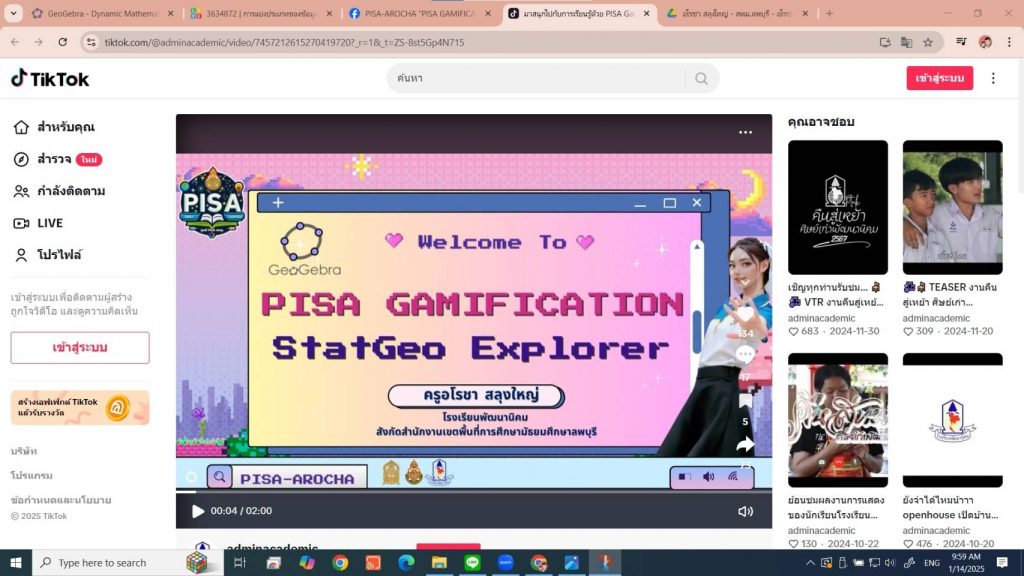Open the ย้อนชมผลงาน video thumbnail
Image resolution: width=1024 pixels, height=576 pixels.
tap(838, 420)
